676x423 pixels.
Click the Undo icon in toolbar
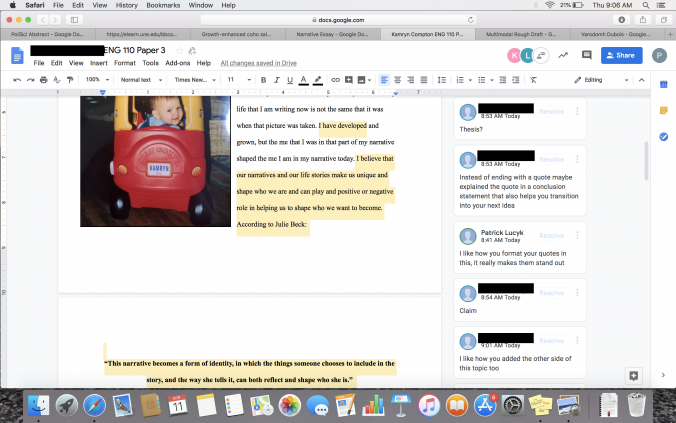pyautogui.click(x=17, y=80)
